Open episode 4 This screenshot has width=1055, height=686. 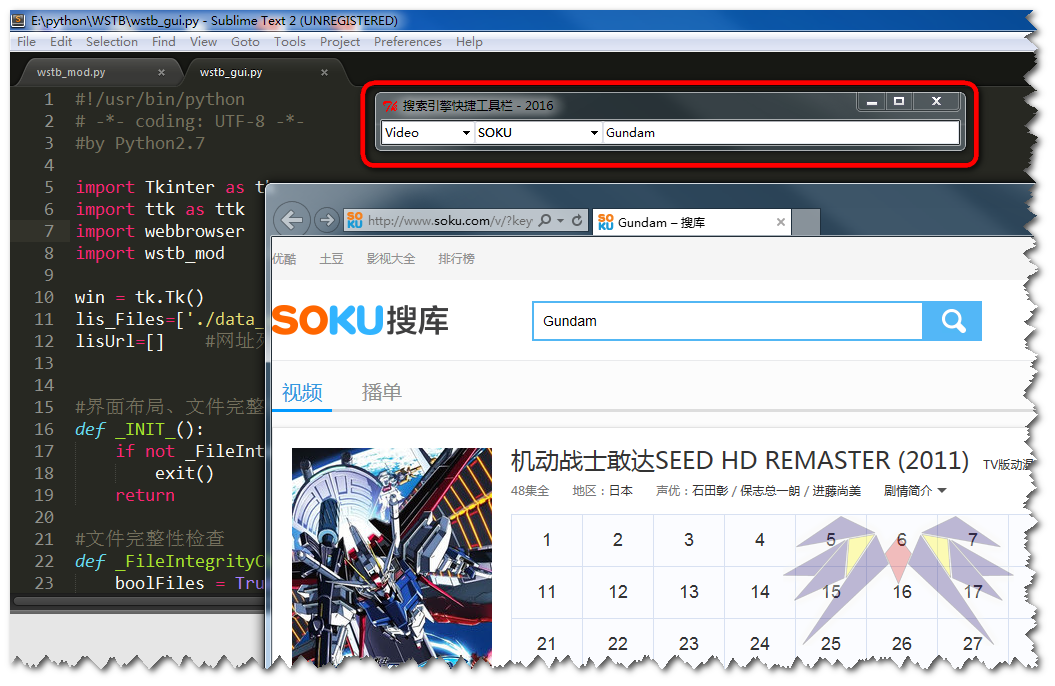point(760,540)
